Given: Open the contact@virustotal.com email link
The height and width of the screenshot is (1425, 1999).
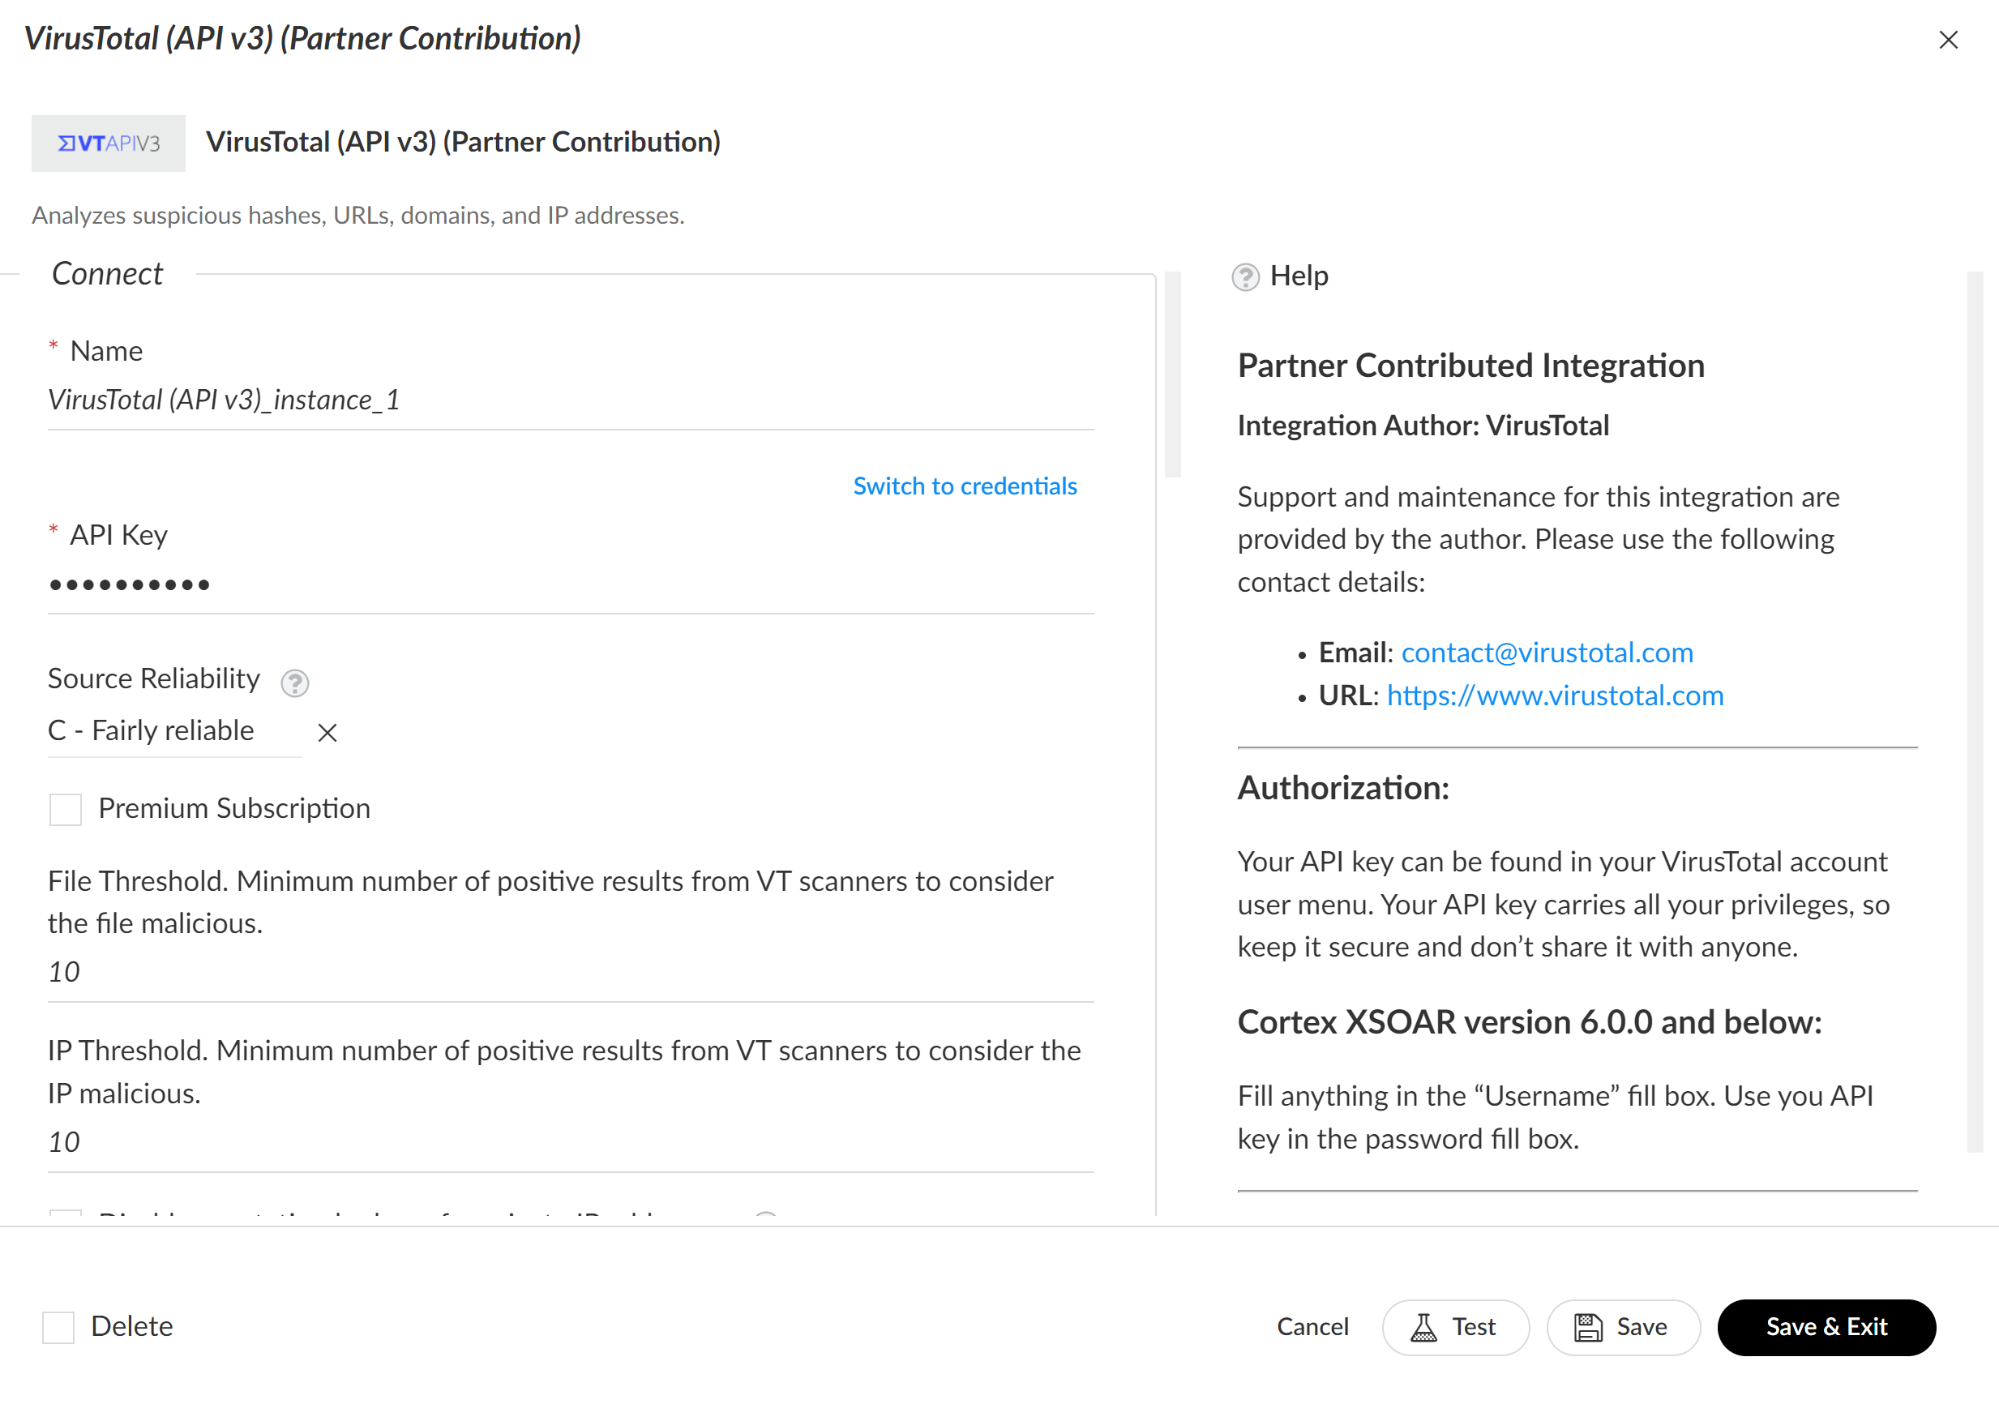Looking at the screenshot, I should [x=1546, y=653].
